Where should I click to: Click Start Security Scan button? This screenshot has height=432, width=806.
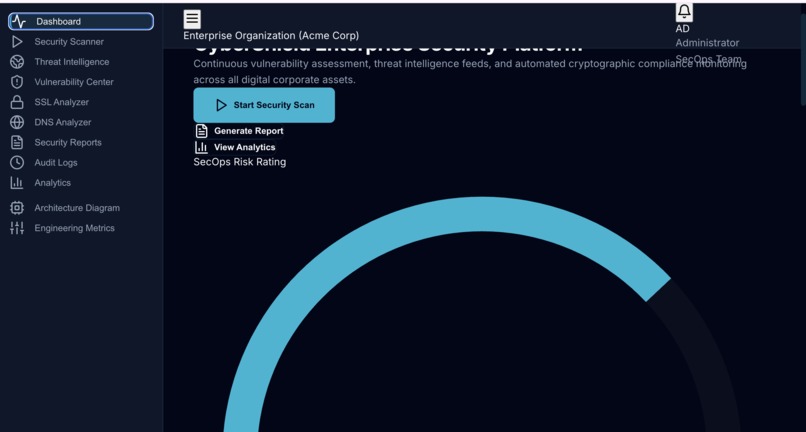(264, 105)
